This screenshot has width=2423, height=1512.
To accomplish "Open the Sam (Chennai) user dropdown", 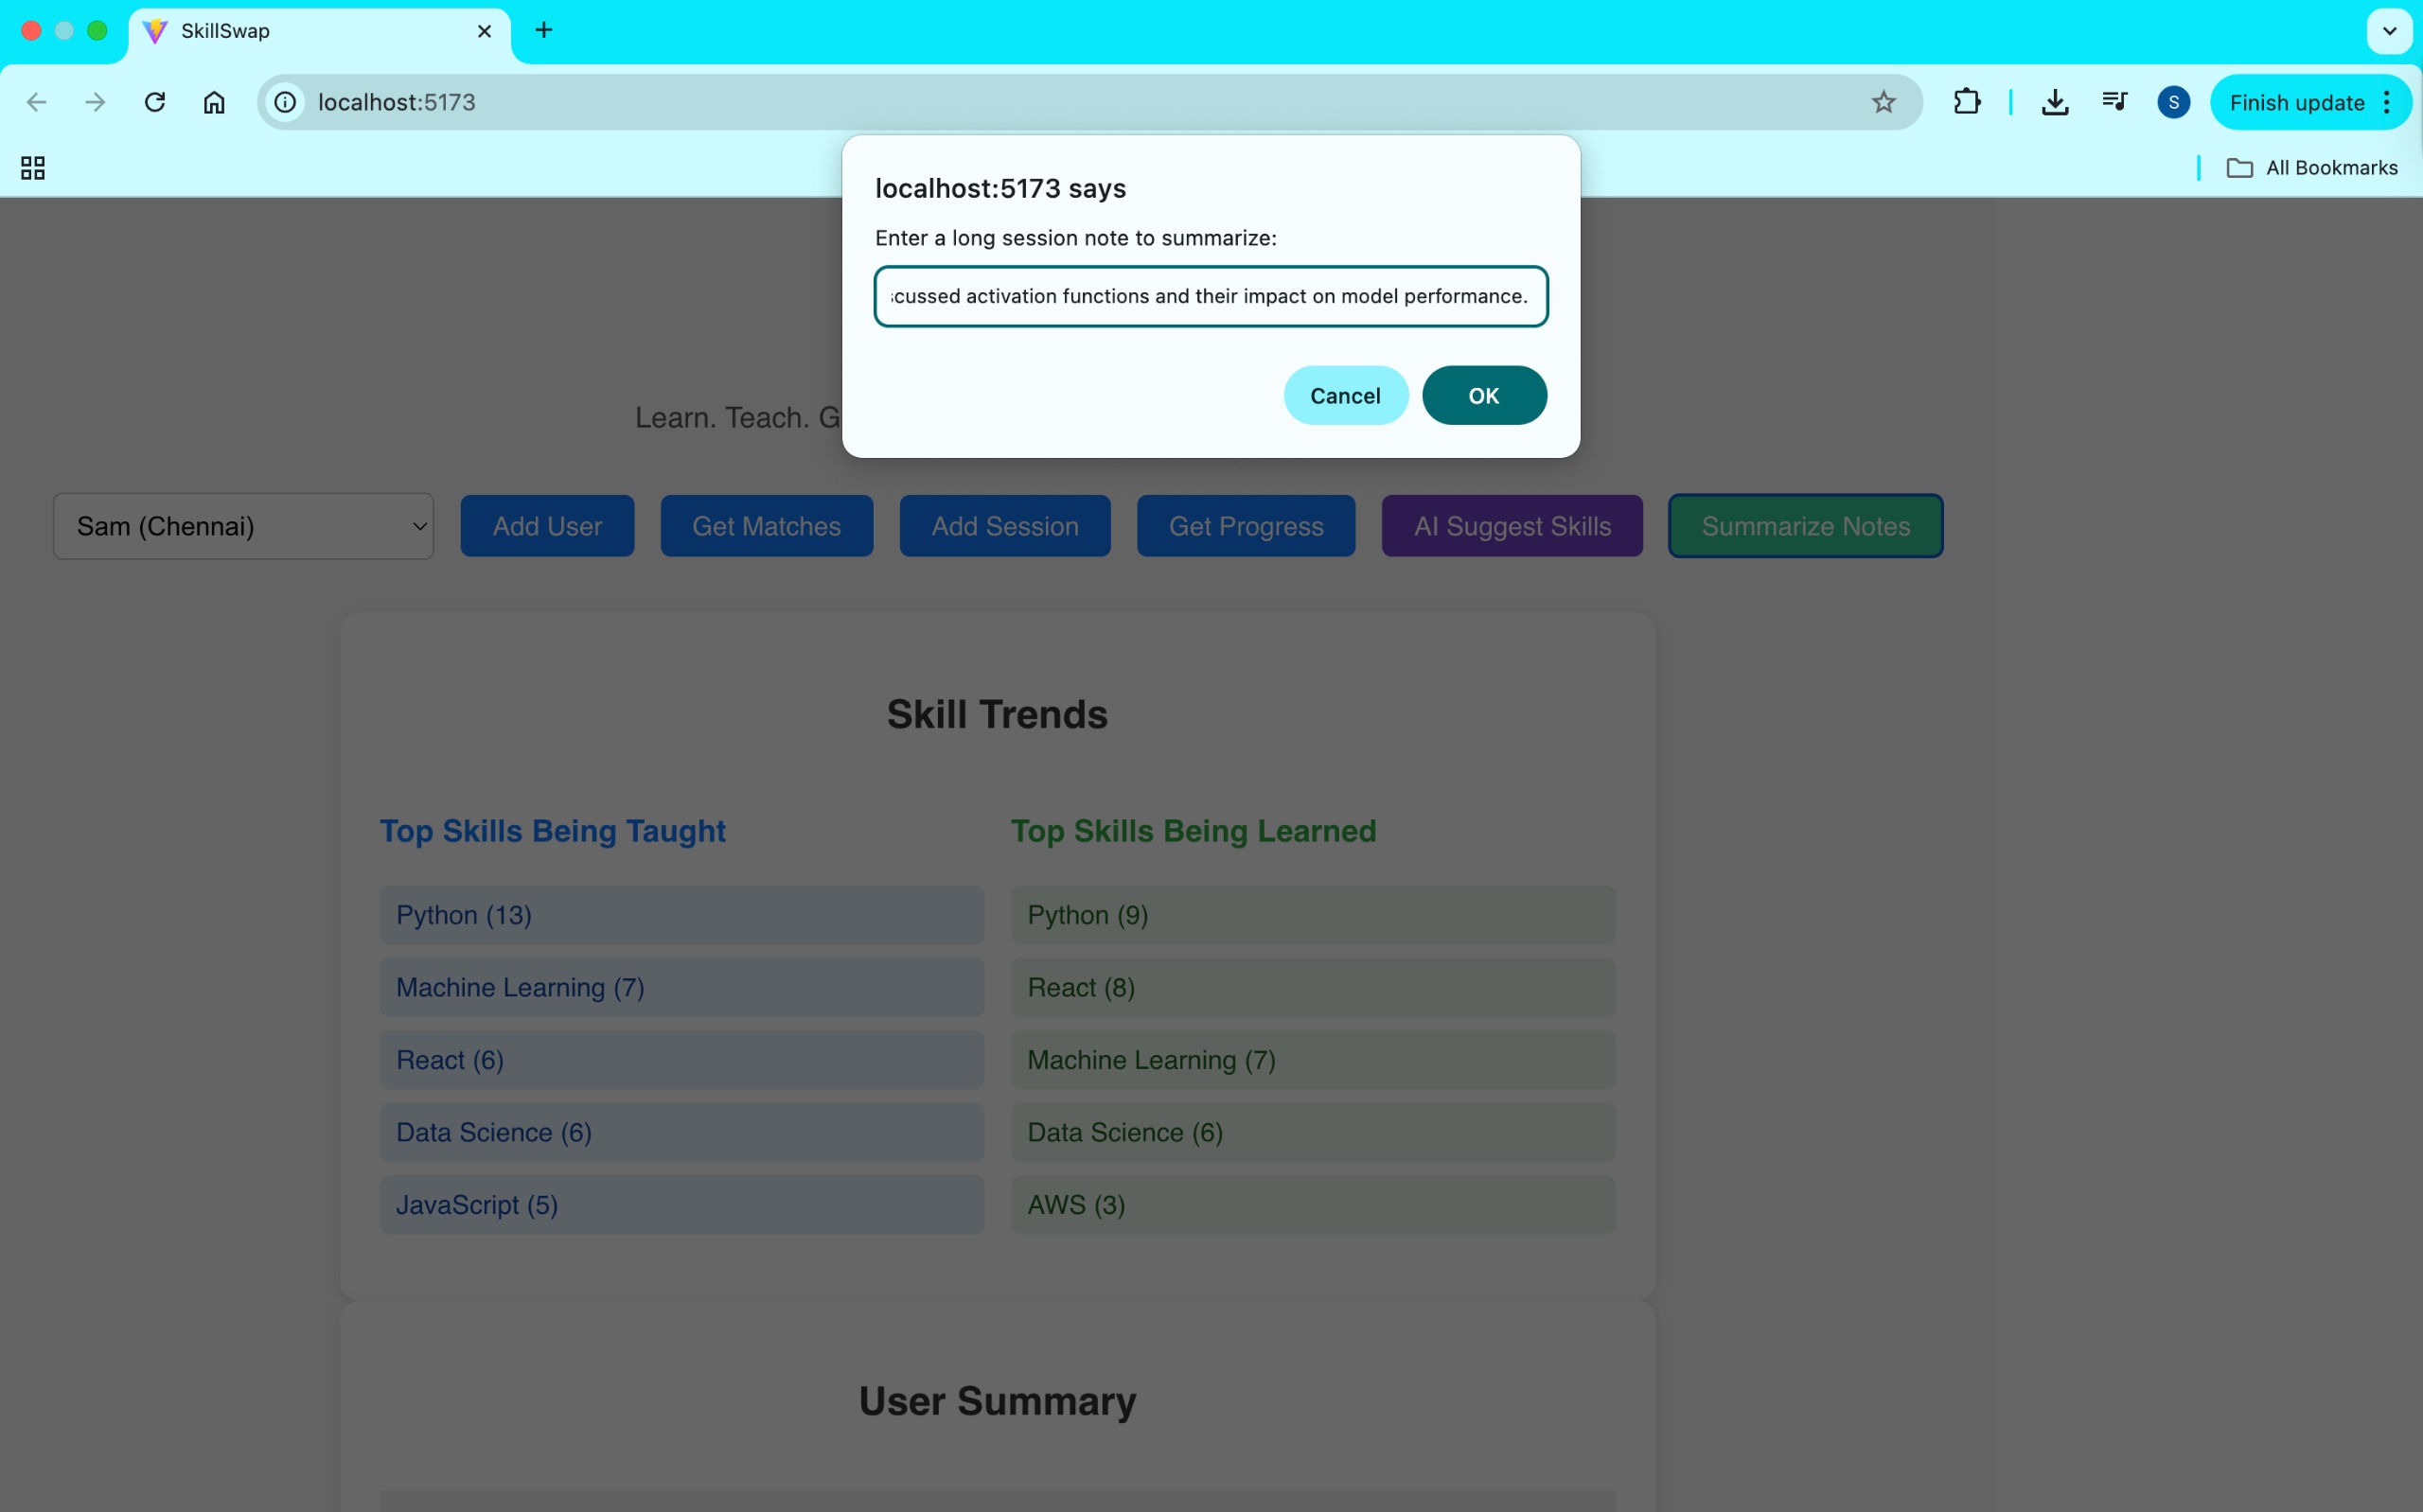I will click(x=243, y=526).
